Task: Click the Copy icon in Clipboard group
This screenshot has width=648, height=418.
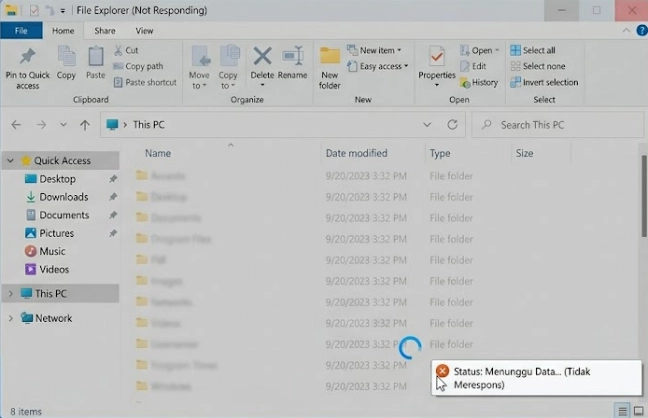Action: point(66,57)
